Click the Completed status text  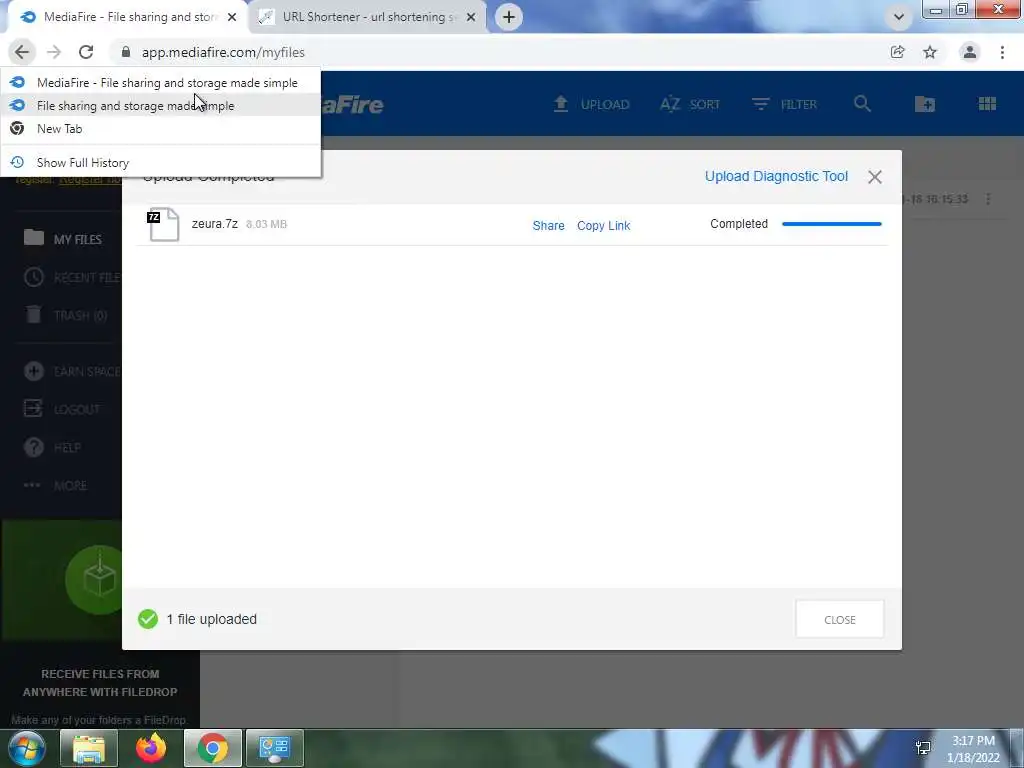click(x=739, y=224)
